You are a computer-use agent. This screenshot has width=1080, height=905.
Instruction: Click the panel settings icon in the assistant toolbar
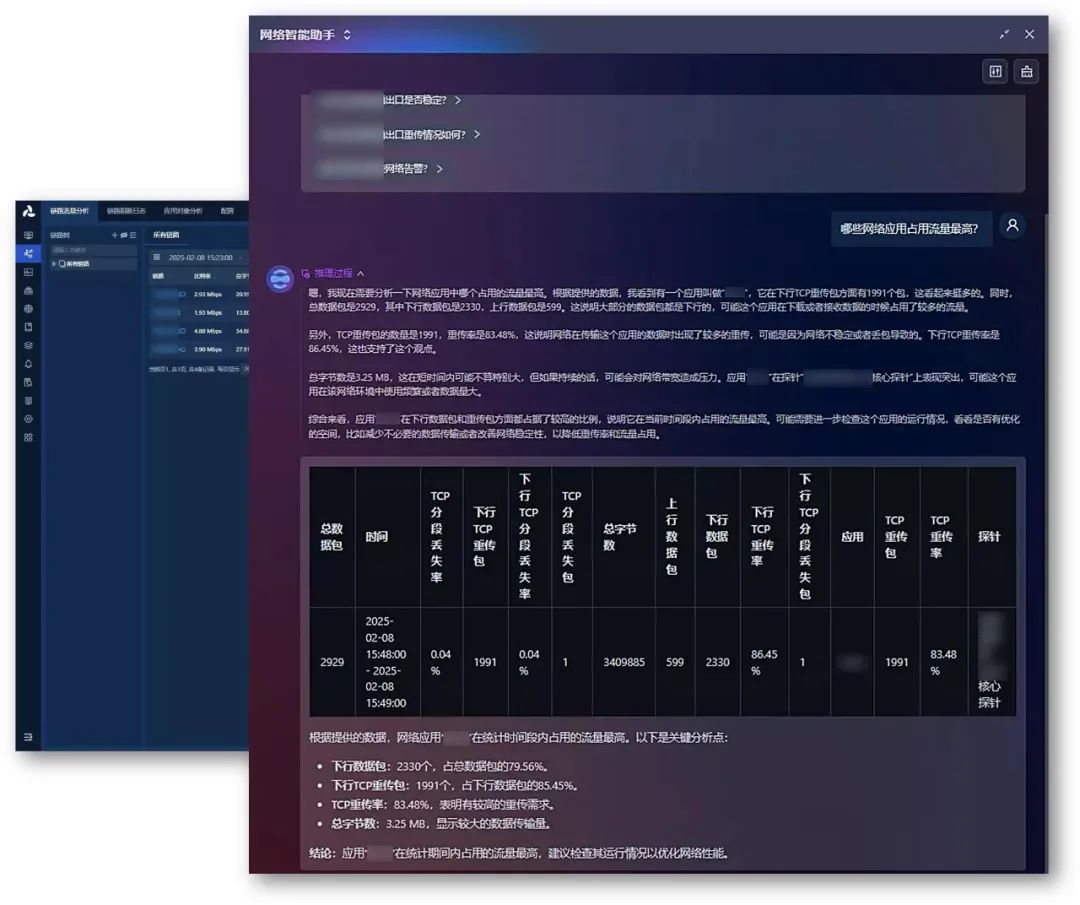[x=995, y=72]
